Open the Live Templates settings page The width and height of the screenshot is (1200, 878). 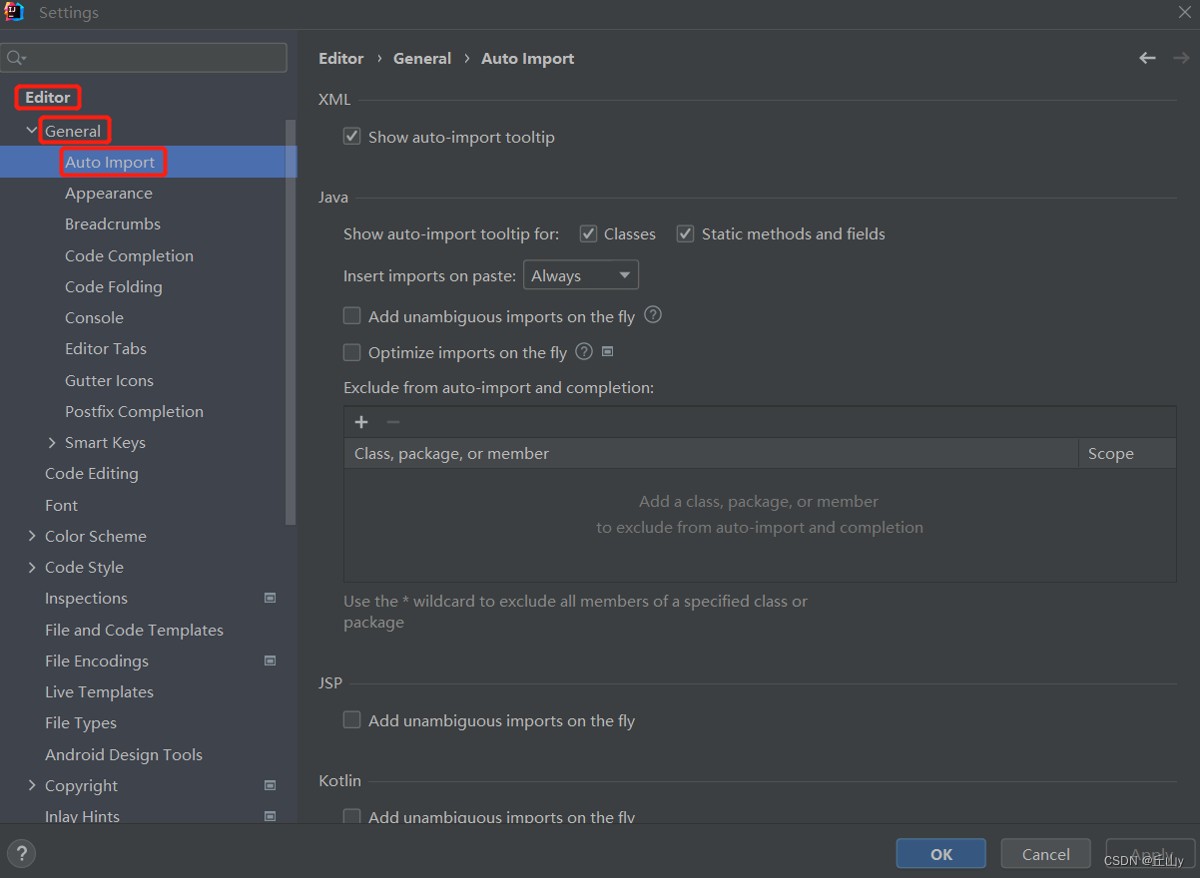point(99,692)
